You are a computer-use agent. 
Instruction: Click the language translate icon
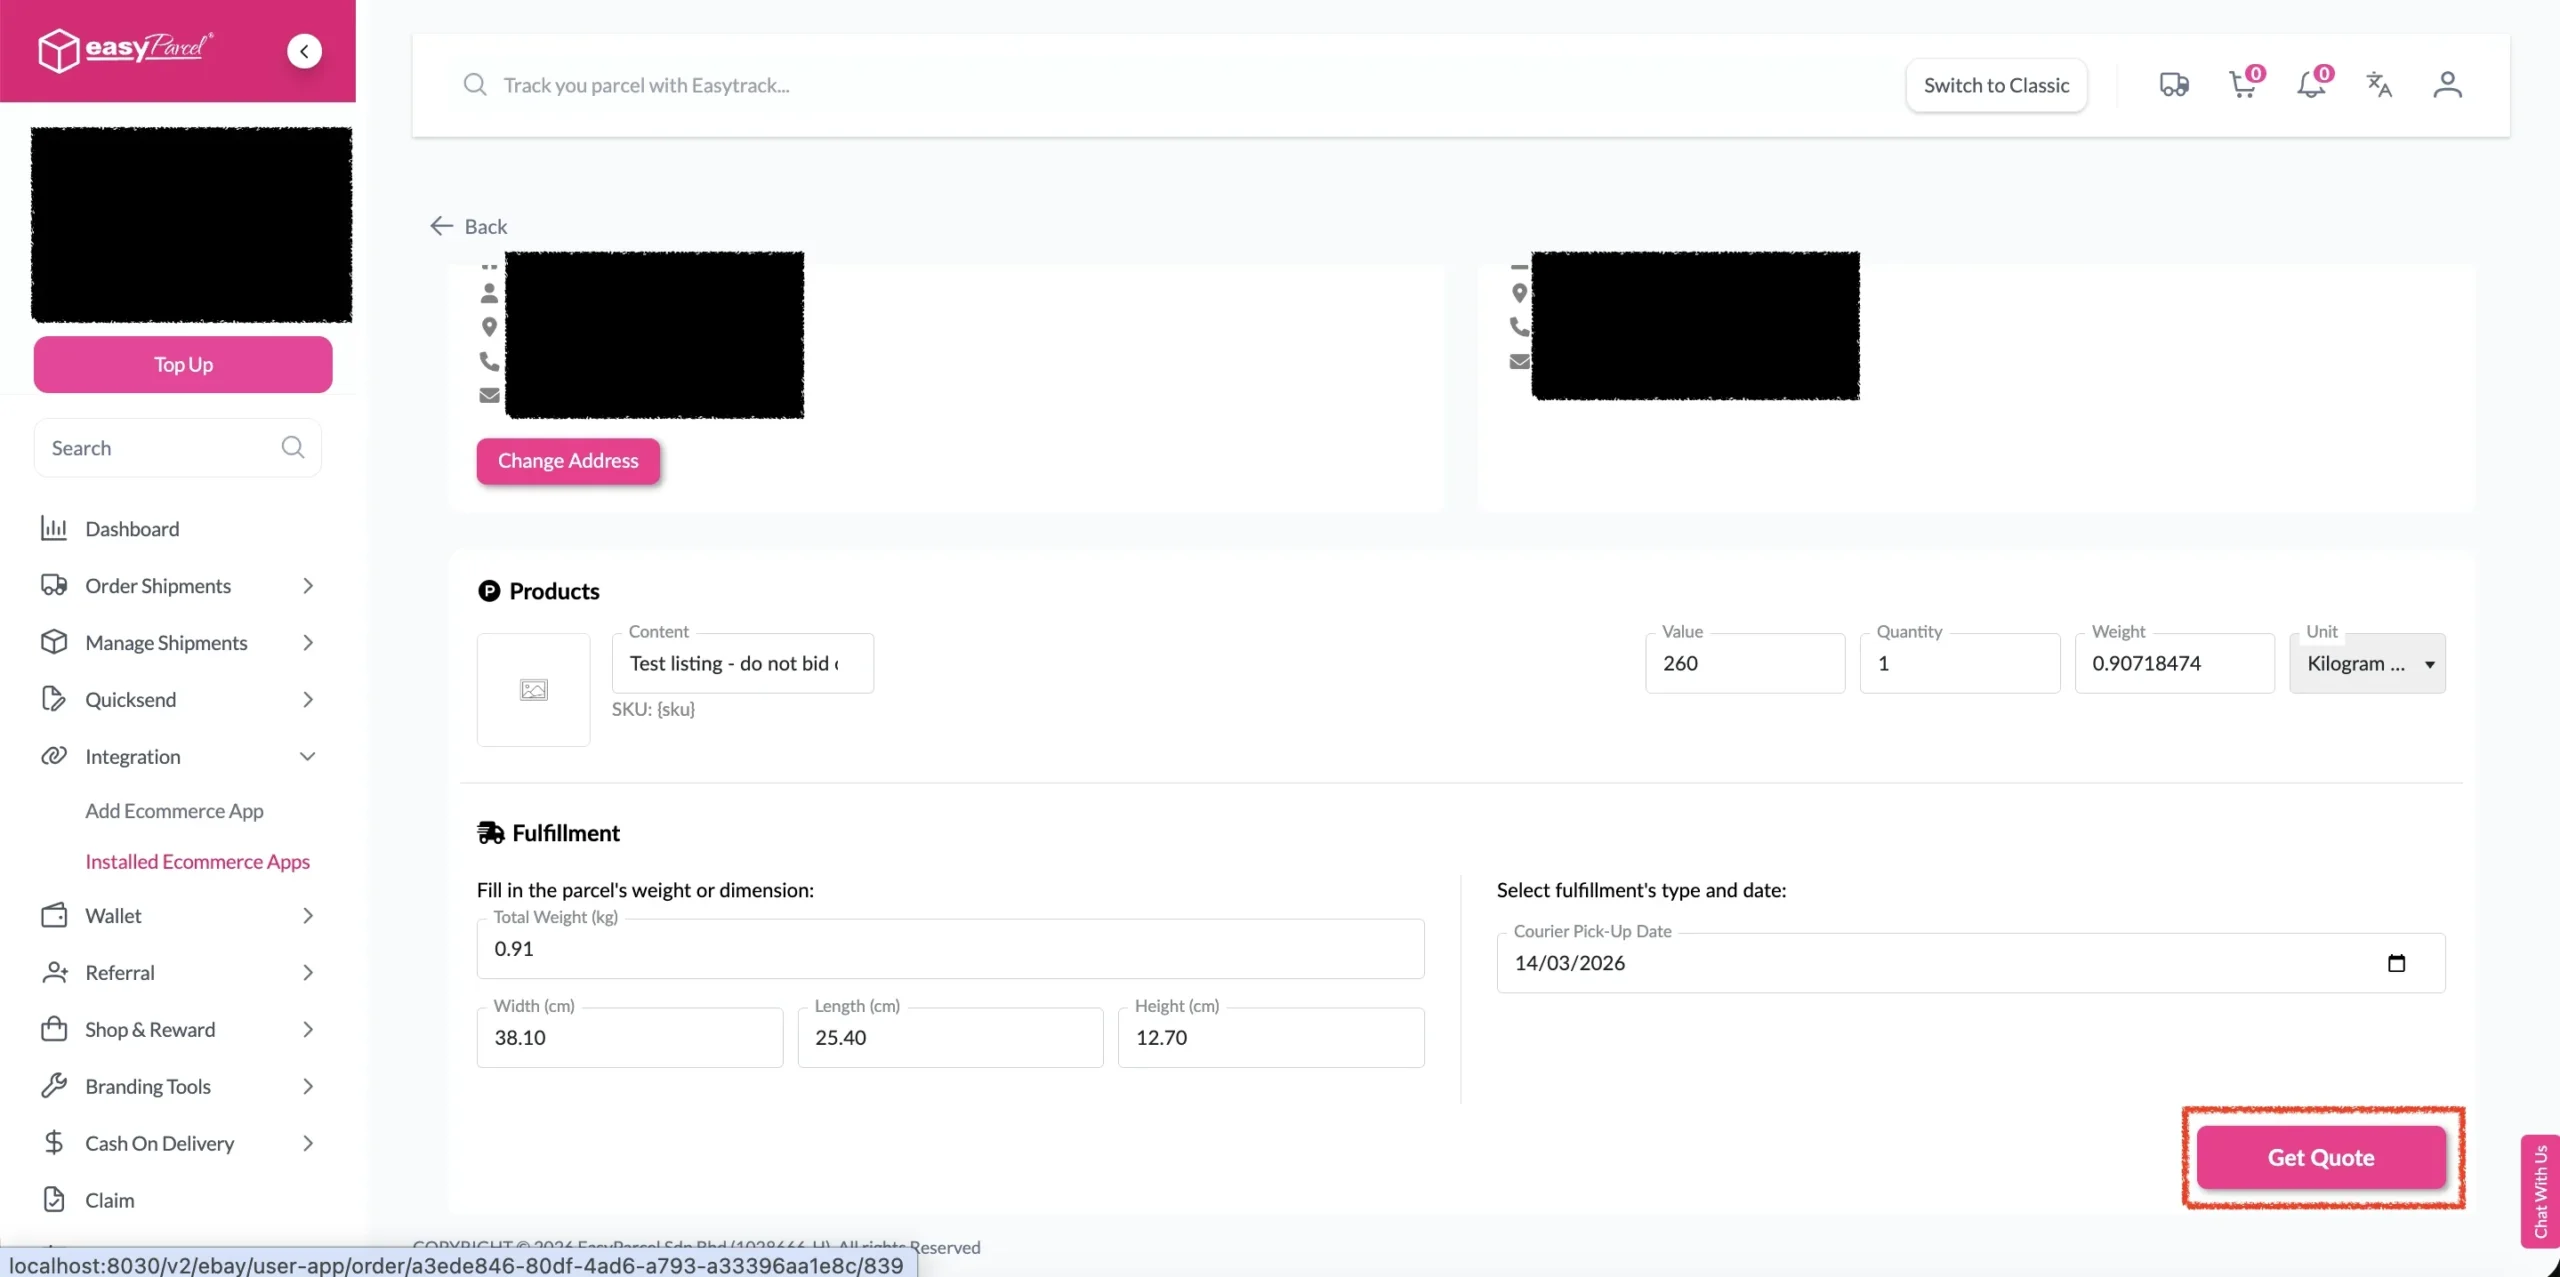[x=2379, y=85]
